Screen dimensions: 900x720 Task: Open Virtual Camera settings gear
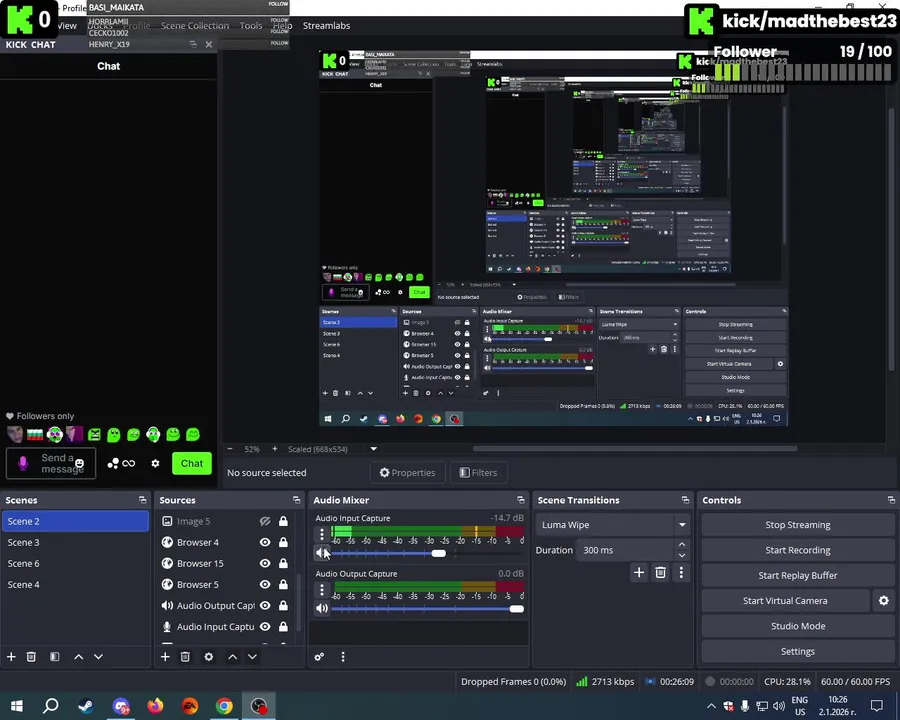coord(884,601)
